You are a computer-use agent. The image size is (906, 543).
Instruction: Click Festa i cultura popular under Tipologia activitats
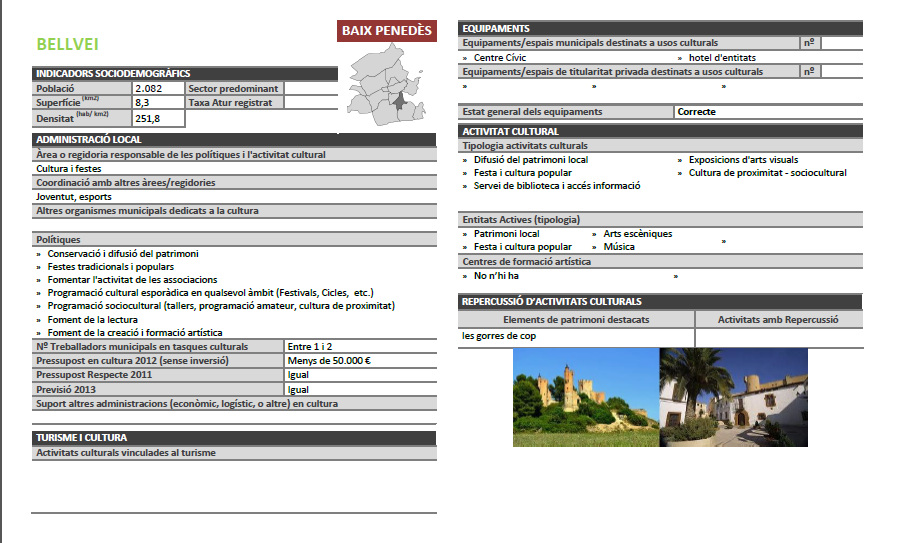(x=522, y=173)
